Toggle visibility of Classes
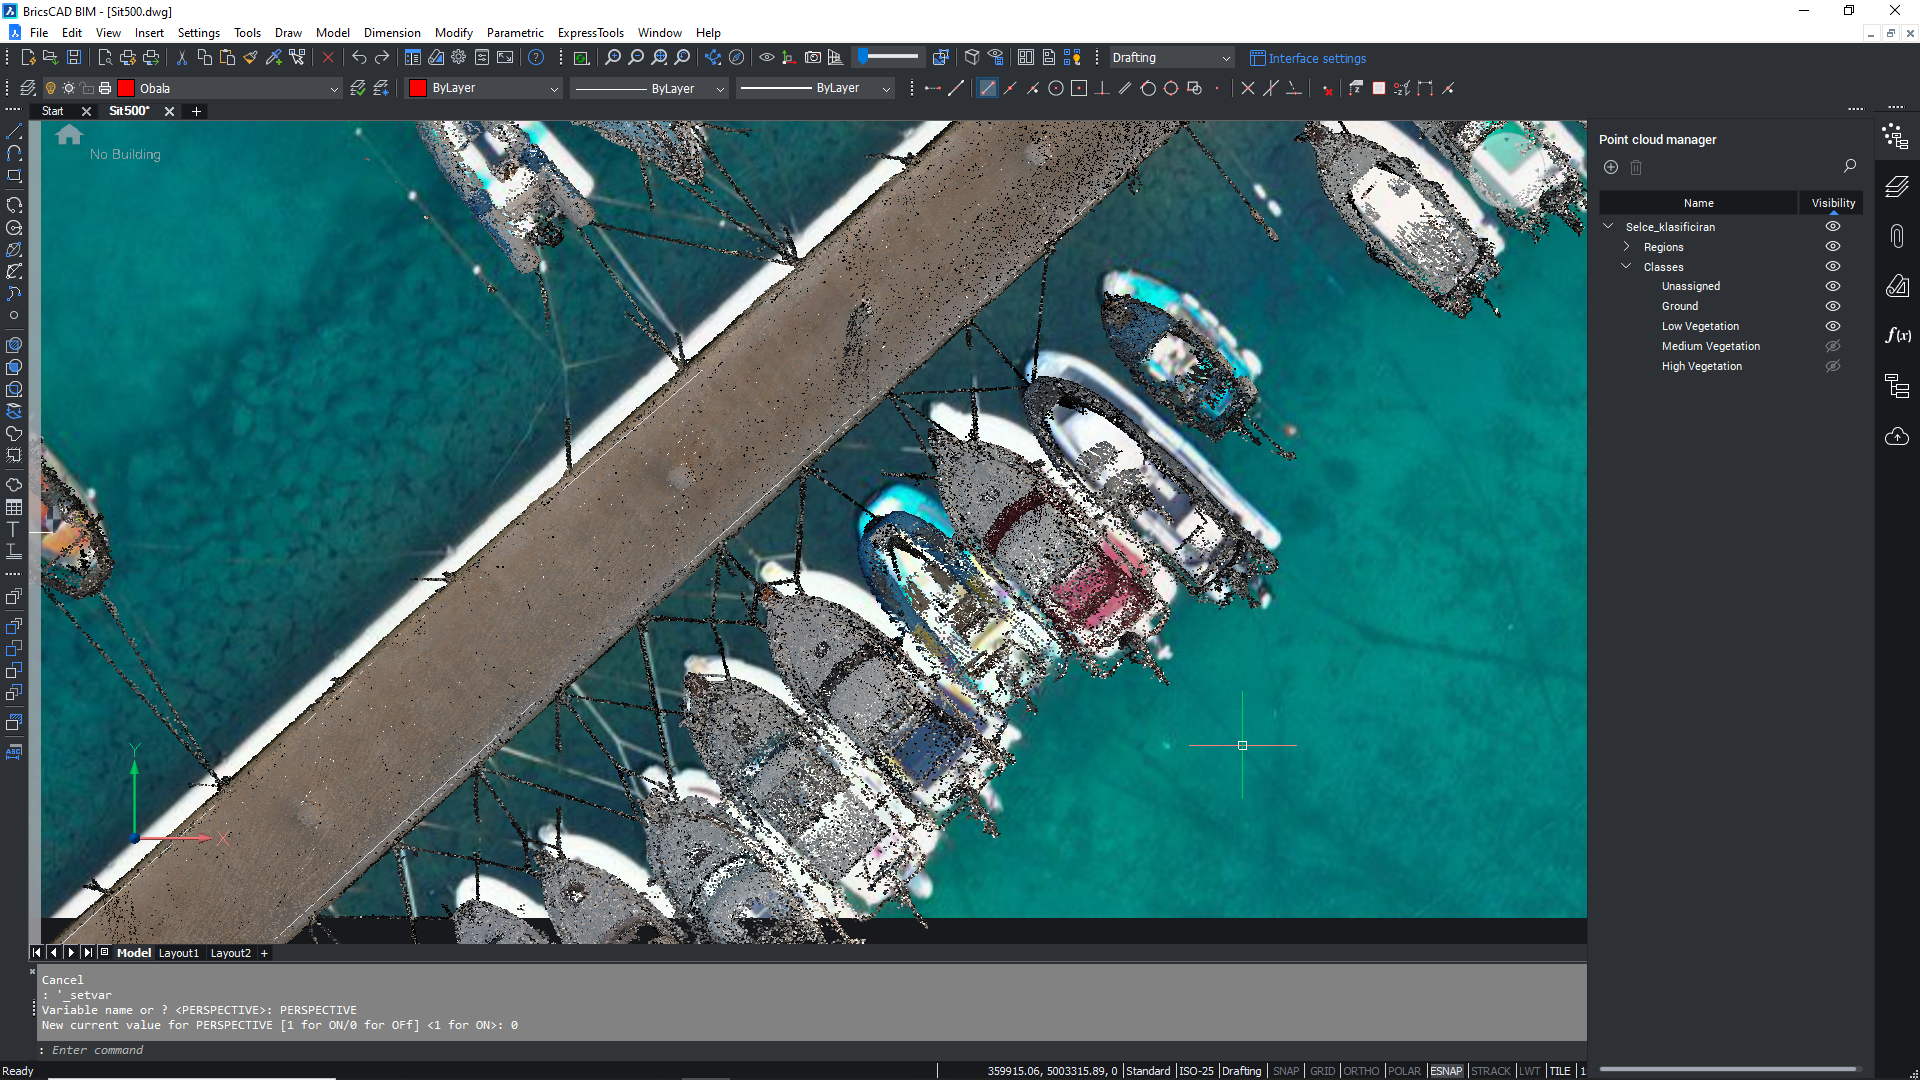1920x1080 pixels. click(x=1833, y=267)
